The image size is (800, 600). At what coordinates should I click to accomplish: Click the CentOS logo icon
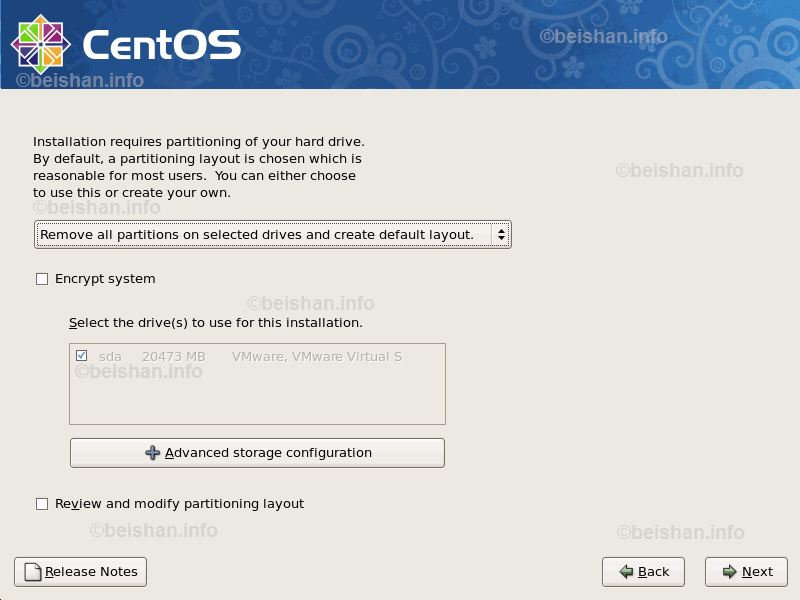pyautogui.click(x=40, y=43)
